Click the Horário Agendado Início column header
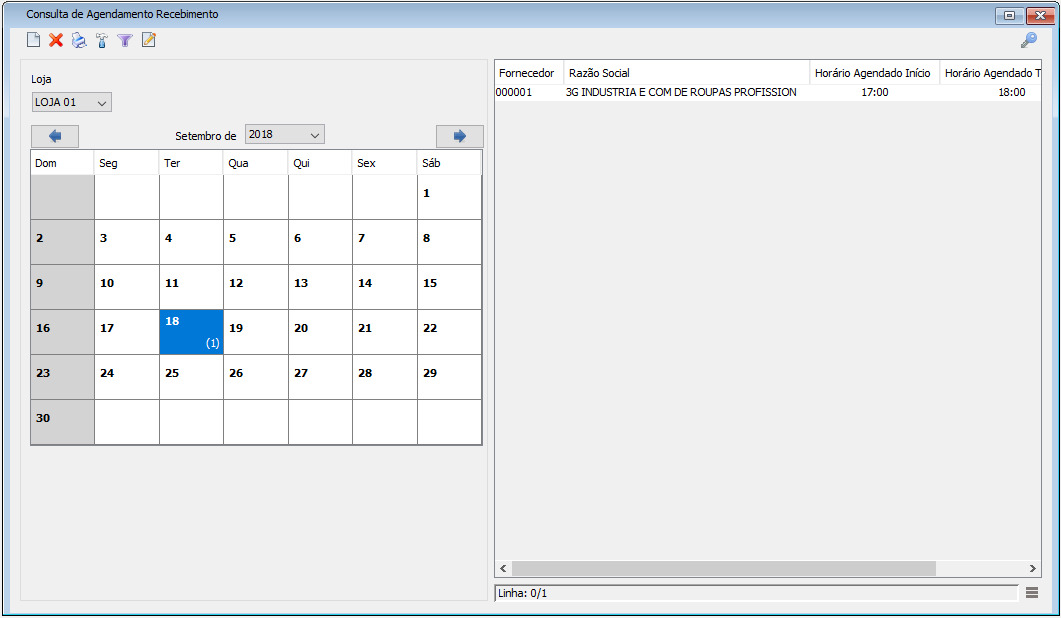The width and height of the screenshot is (1061, 618). pos(873,73)
